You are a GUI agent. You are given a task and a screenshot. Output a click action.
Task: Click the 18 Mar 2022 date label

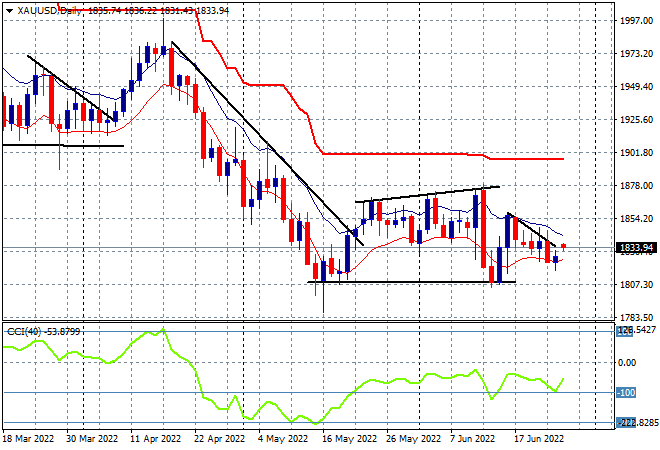(x=29, y=439)
